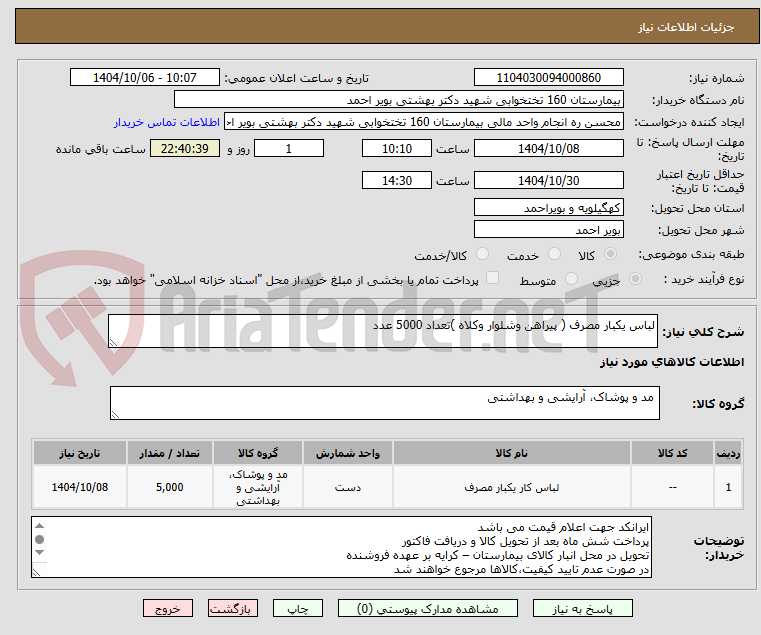Click resize grip of buyer notes textarea
The height and width of the screenshot is (635, 761).
(36, 573)
